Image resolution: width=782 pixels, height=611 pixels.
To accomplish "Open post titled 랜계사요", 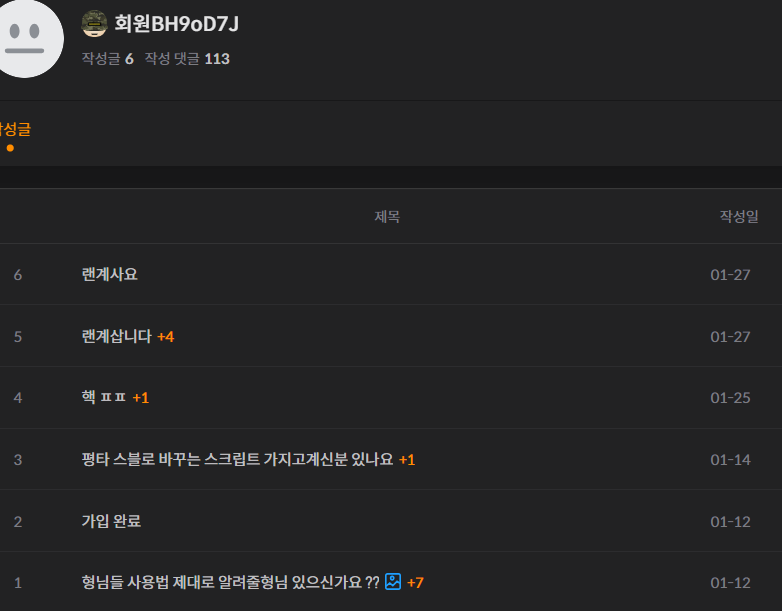I will 109,274.
